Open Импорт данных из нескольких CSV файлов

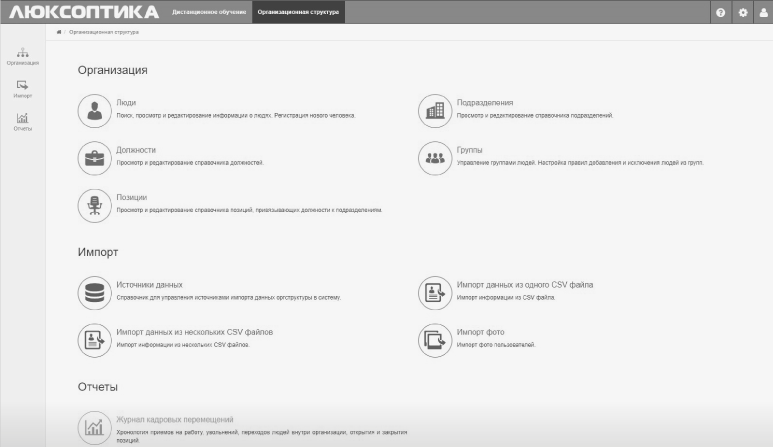[194, 332]
